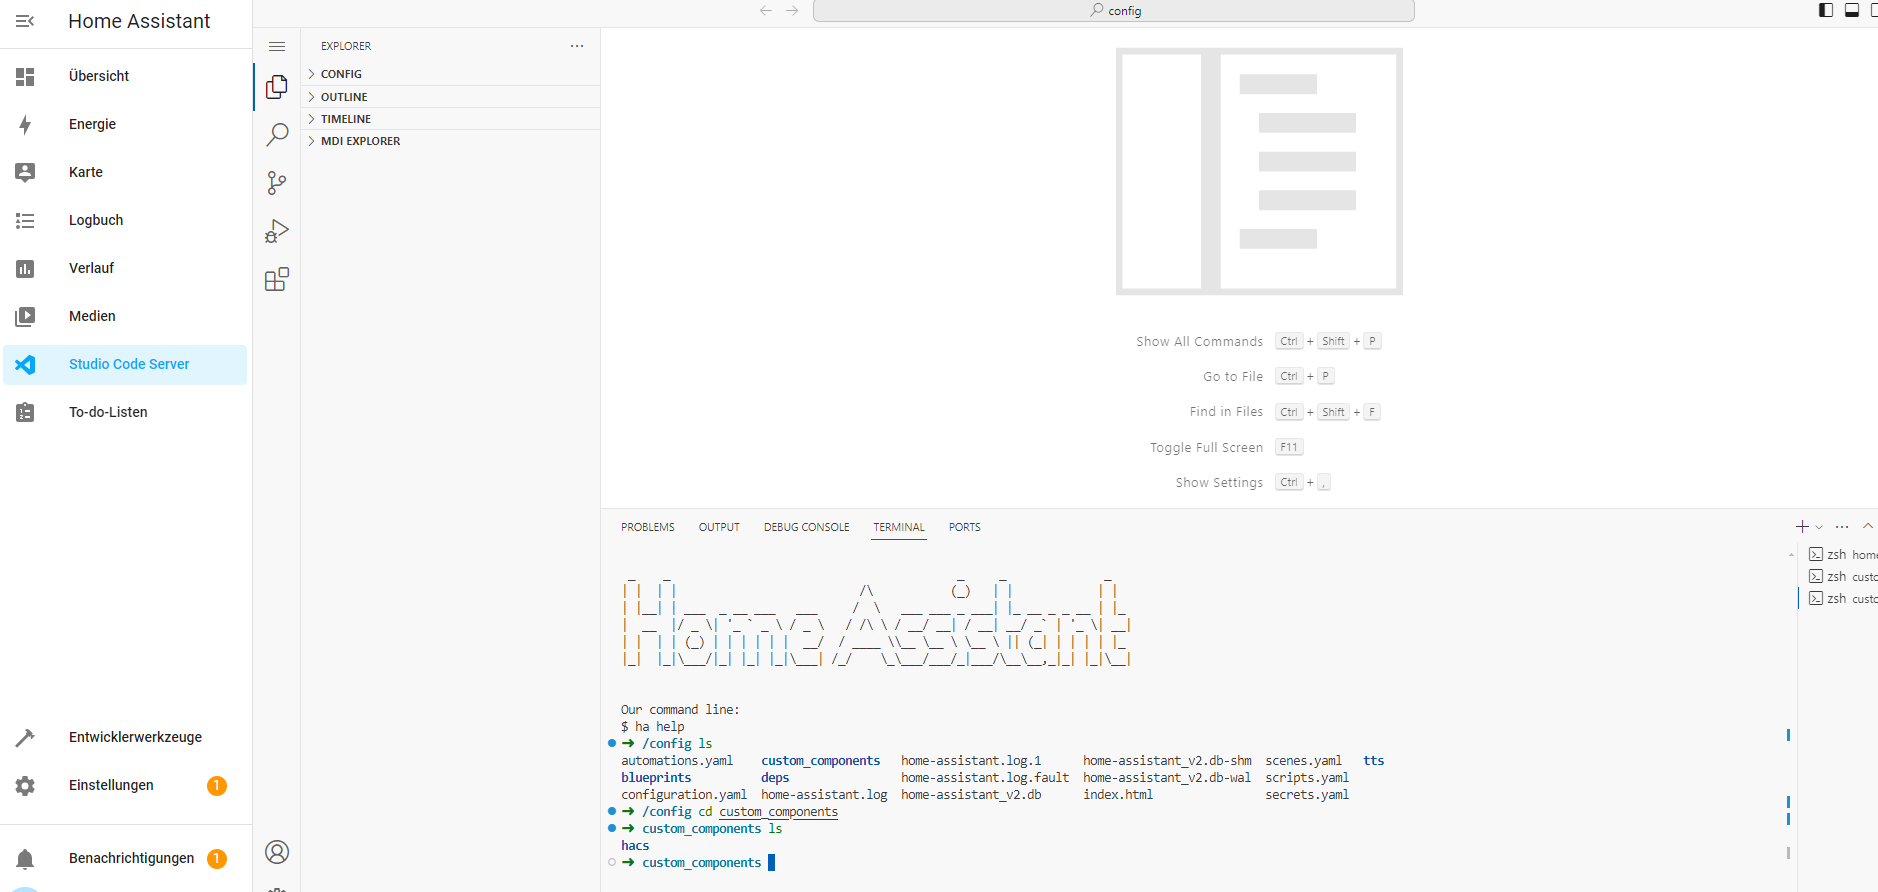Open the Logbuch page
Viewport: 1878px width, 892px height.
tap(126, 220)
